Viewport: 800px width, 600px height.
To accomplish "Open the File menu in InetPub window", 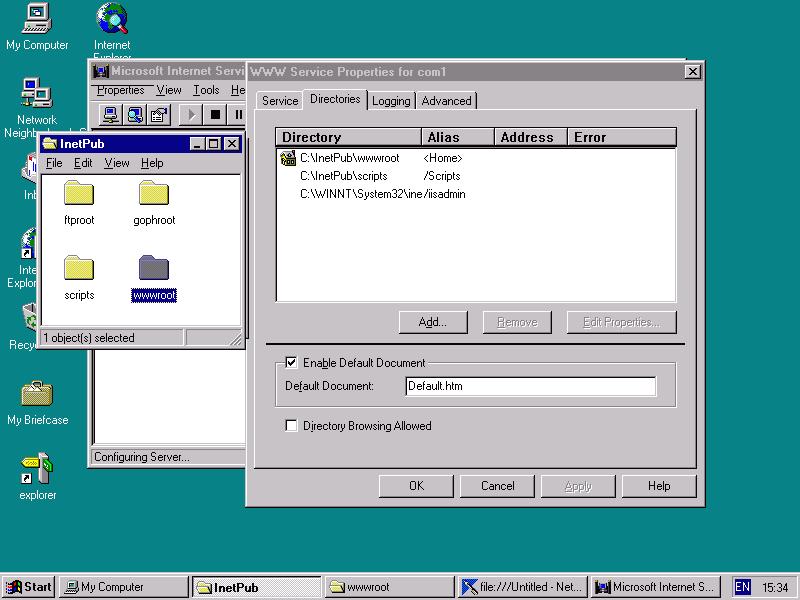I will pyautogui.click(x=54, y=163).
